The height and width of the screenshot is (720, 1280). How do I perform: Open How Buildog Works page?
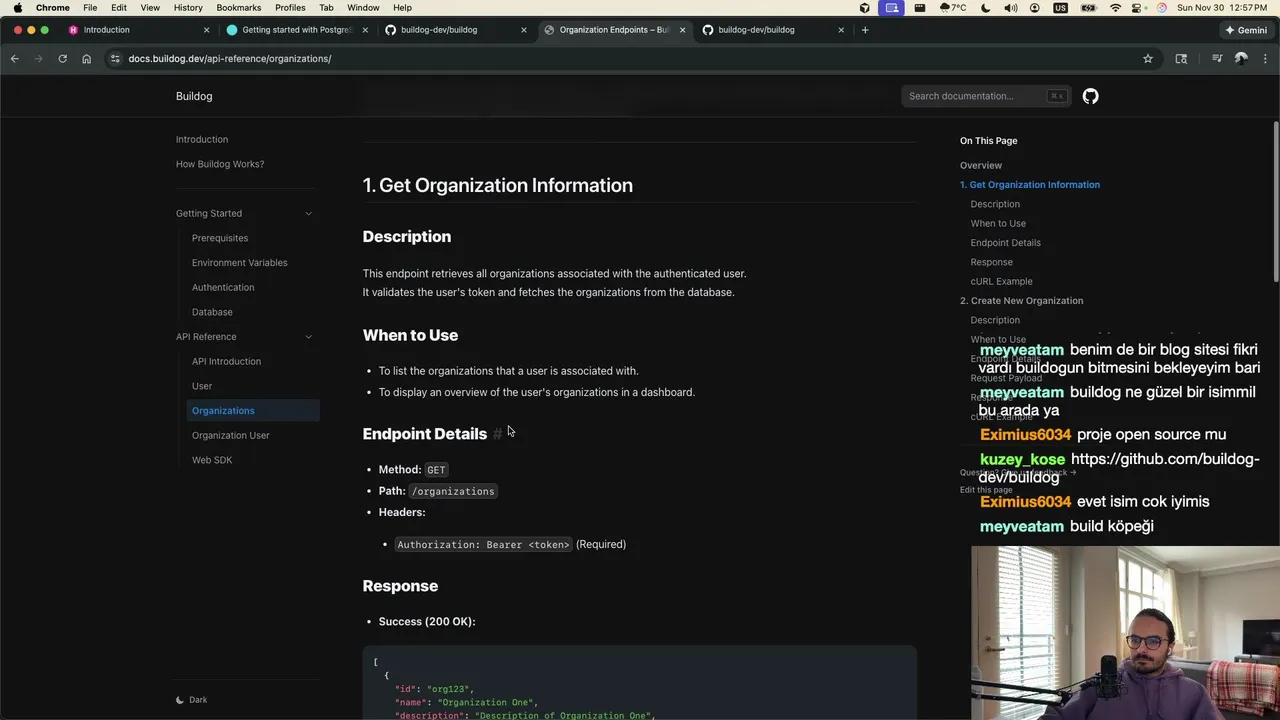coord(220,164)
